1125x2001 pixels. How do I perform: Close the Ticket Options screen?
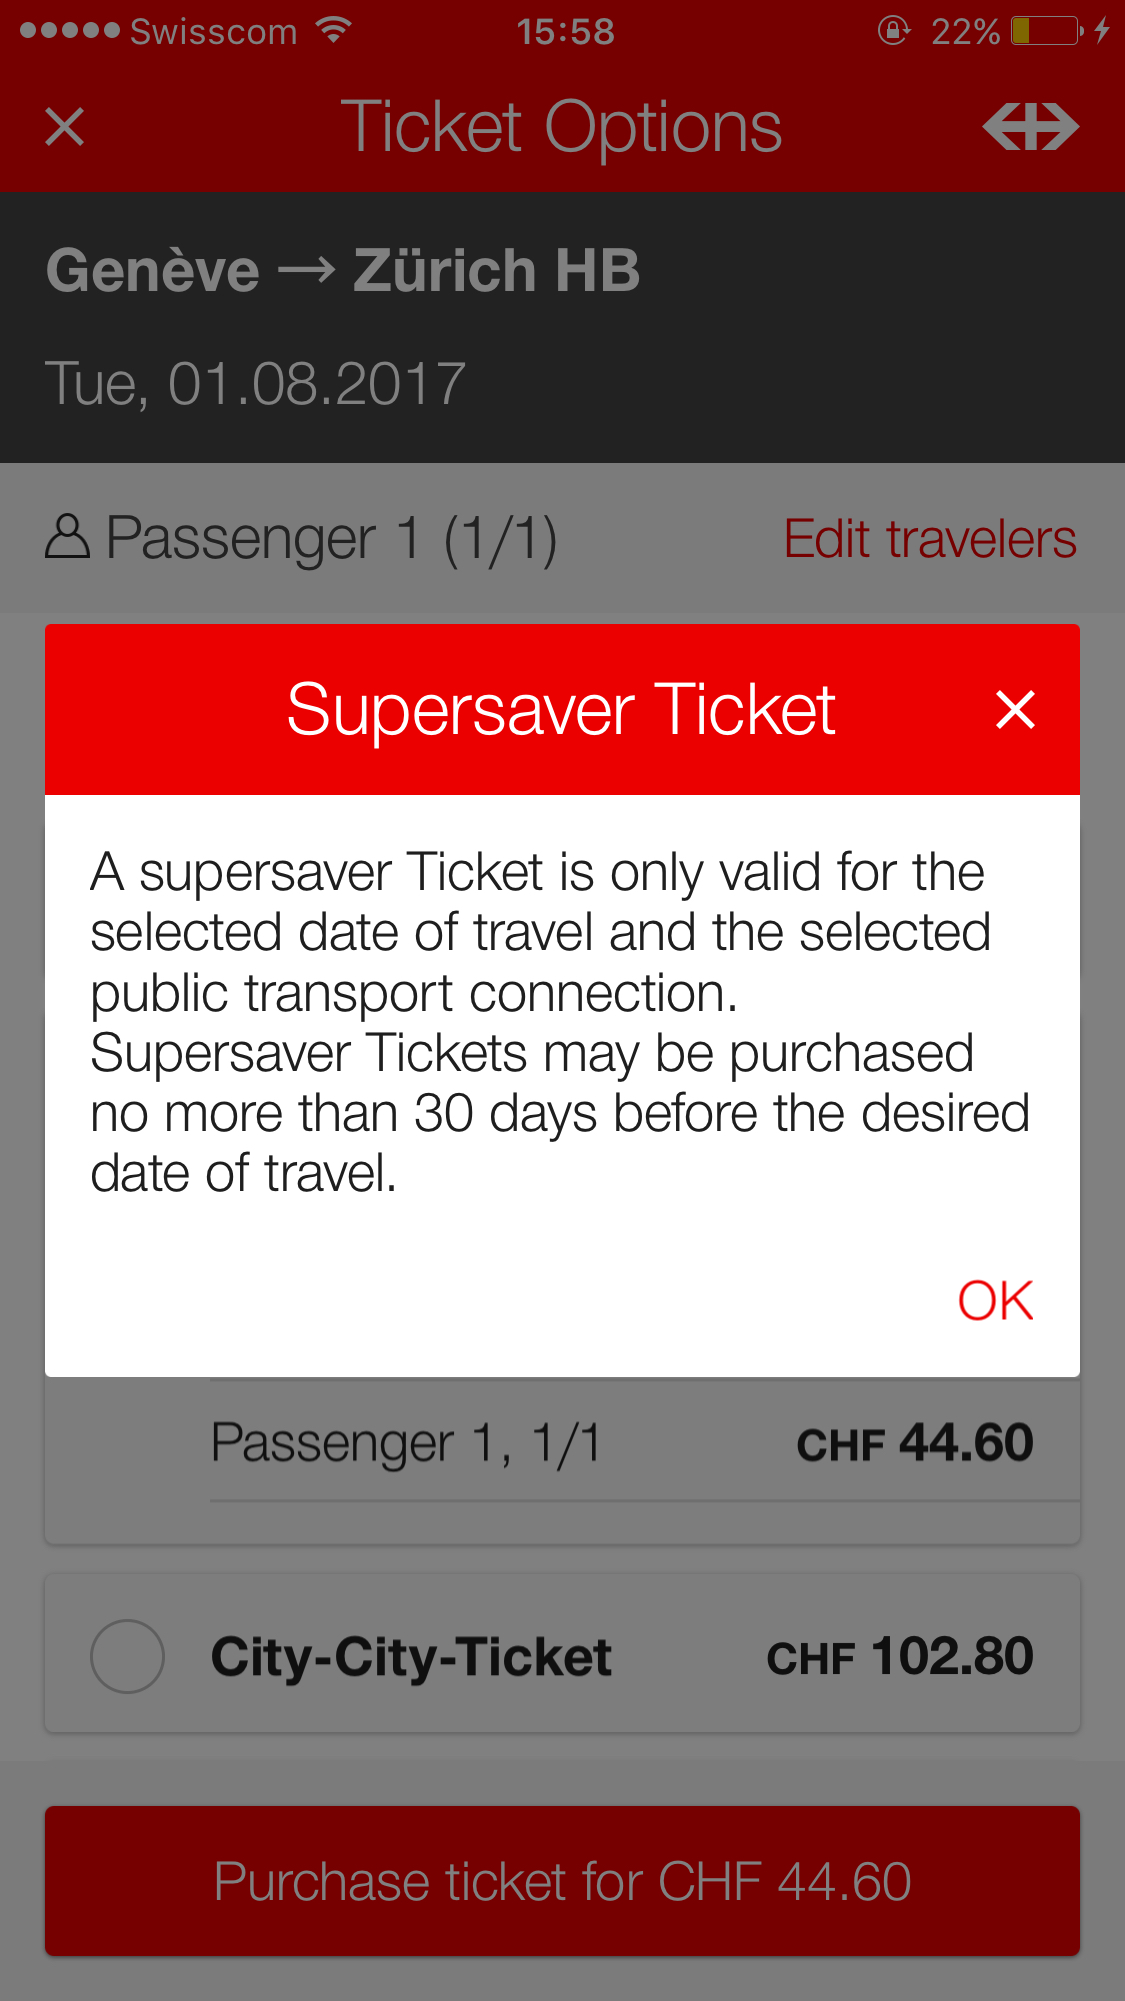click(x=65, y=127)
